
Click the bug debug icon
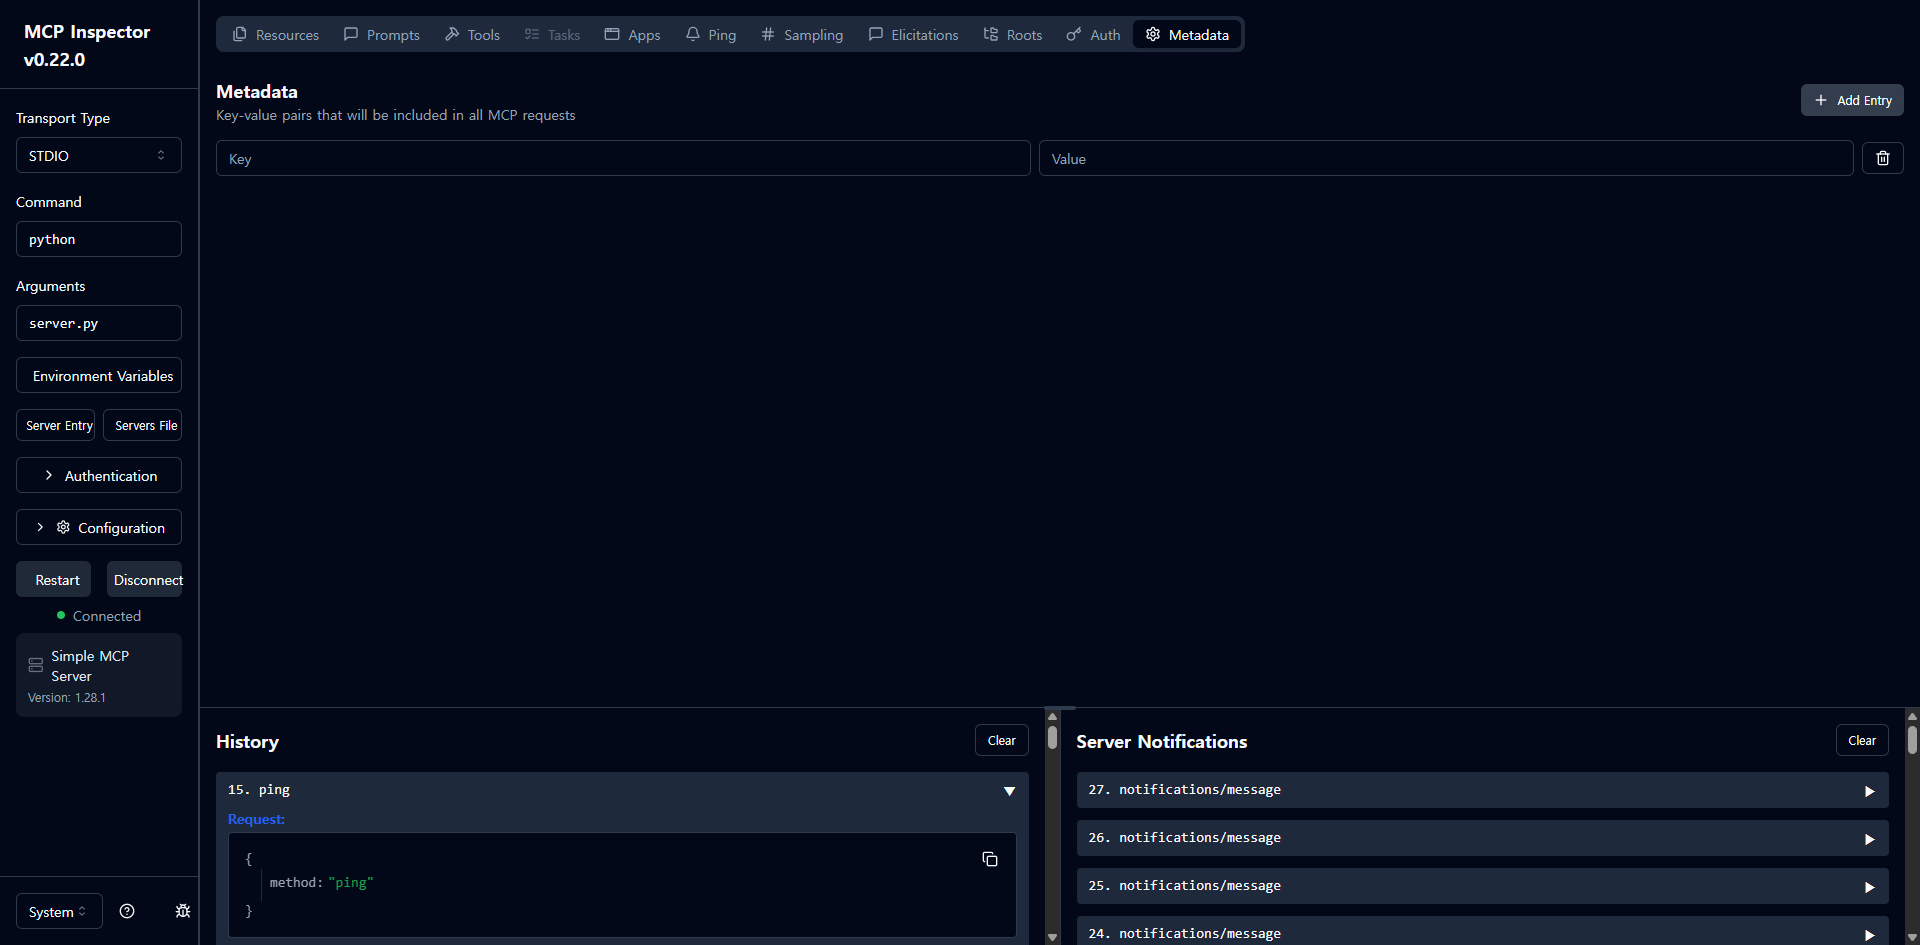coord(183,911)
